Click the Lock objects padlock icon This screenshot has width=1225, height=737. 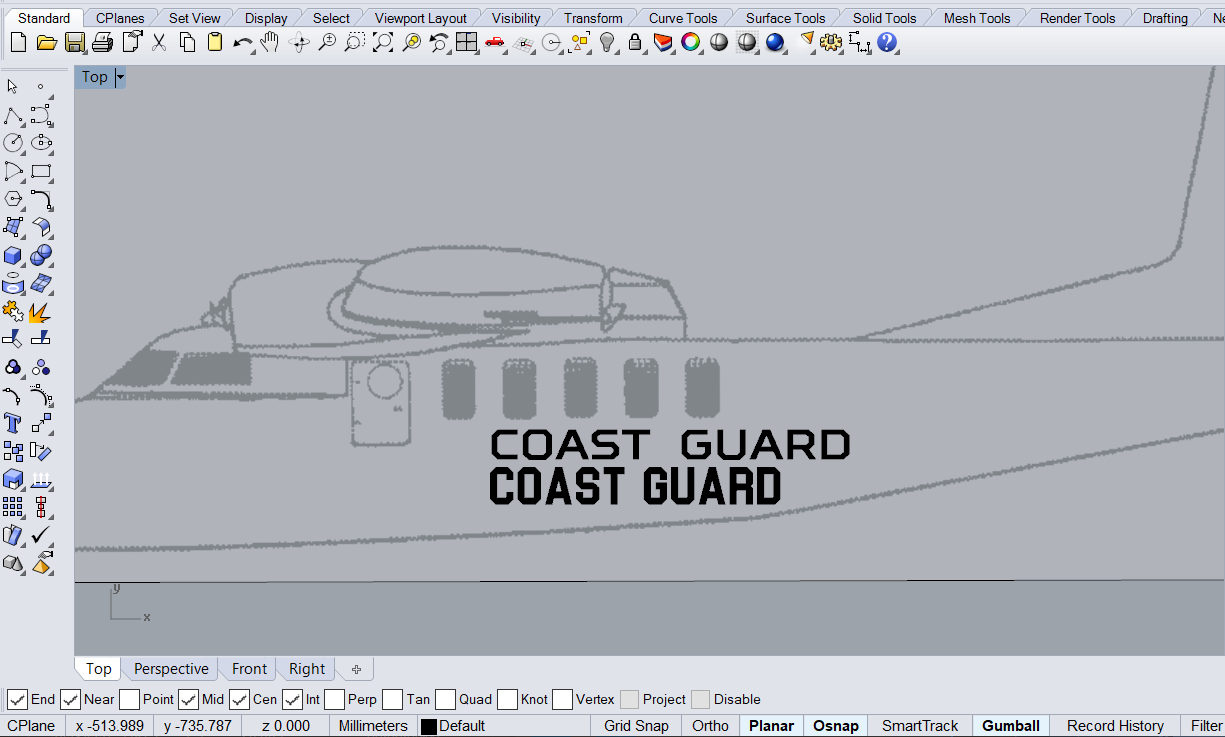tap(635, 42)
